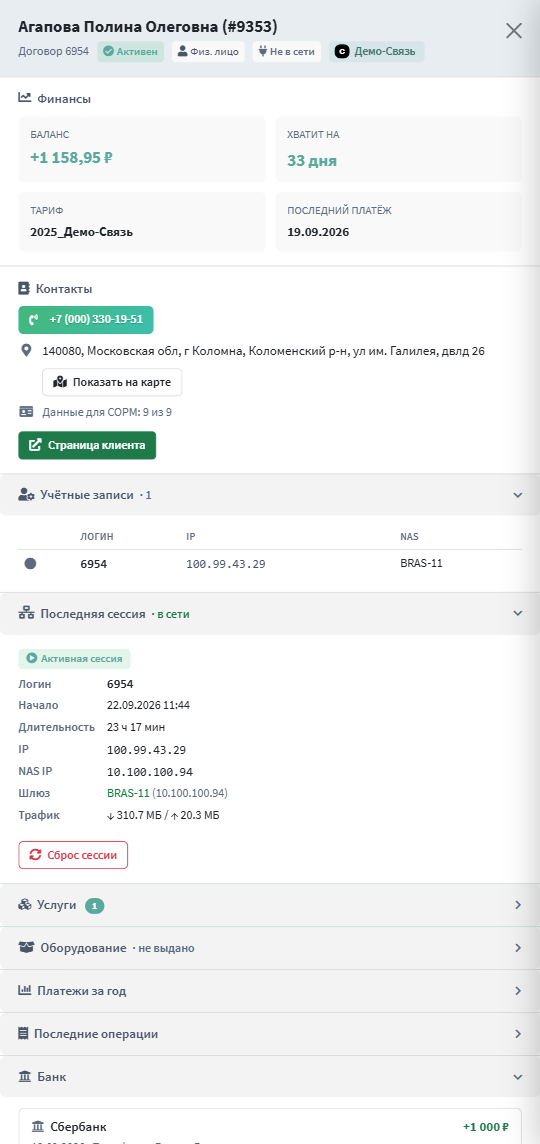This screenshot has width=540, height=1144.
Task: Click the traffic value 310.7 МБ / 20.3 МБ
Action: 163,815
